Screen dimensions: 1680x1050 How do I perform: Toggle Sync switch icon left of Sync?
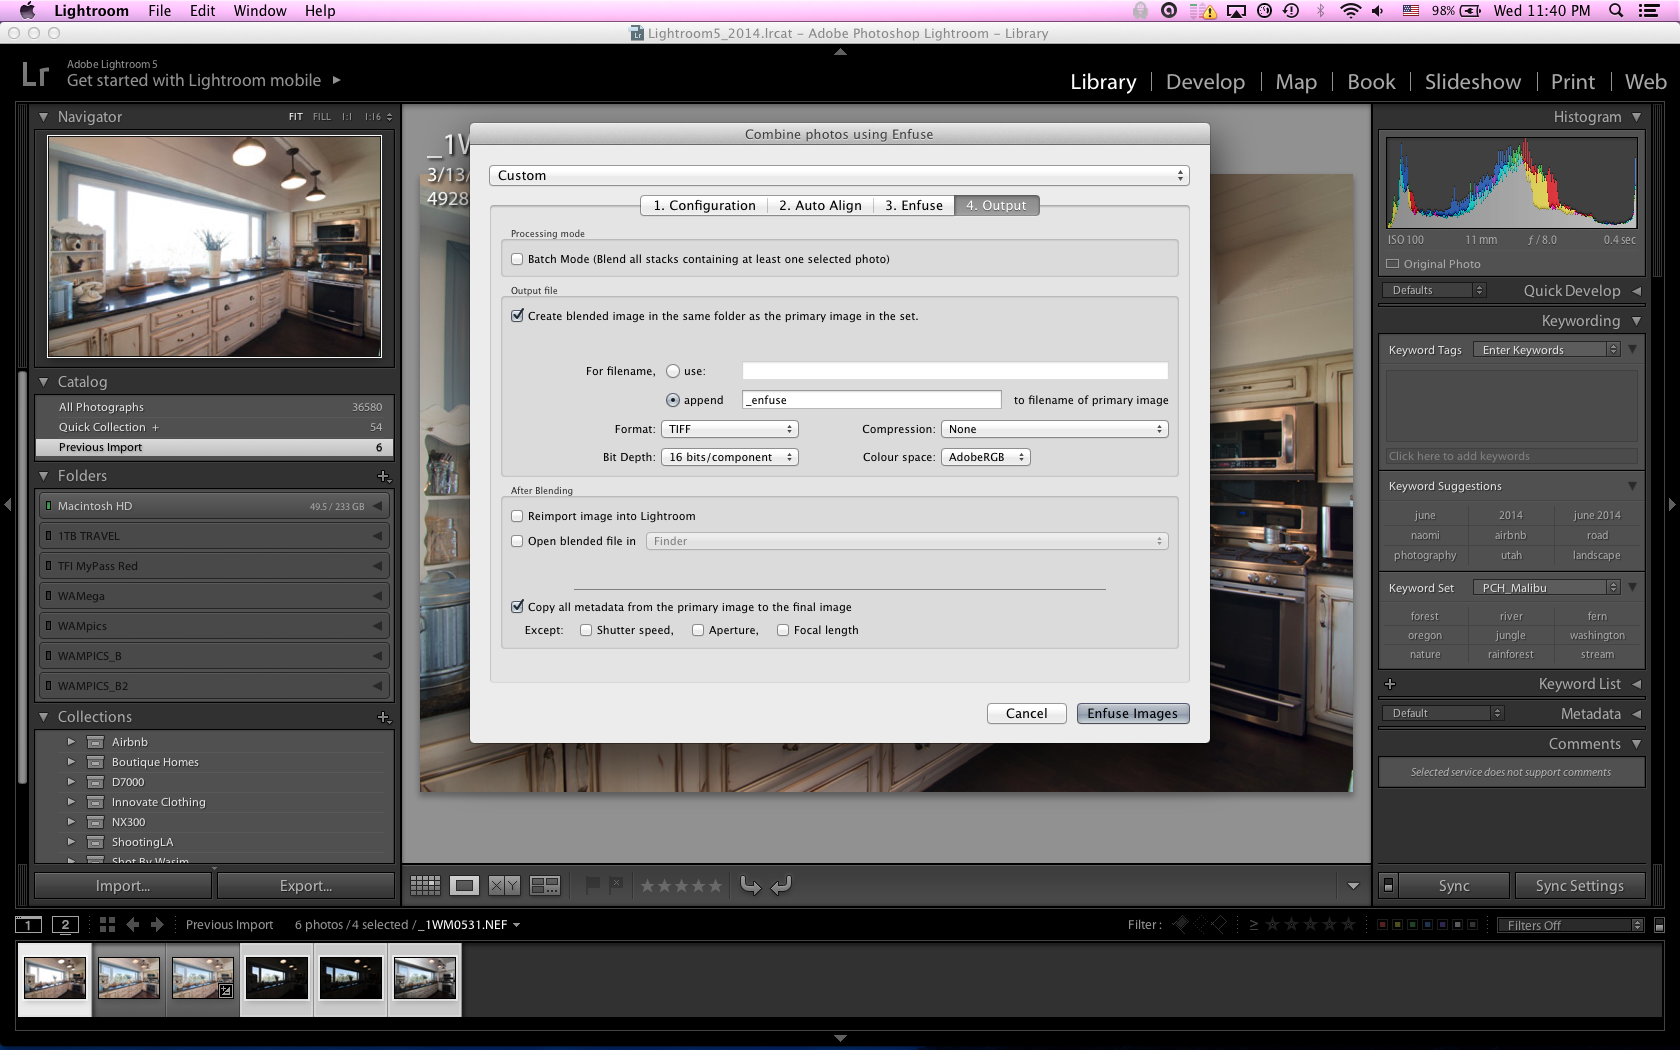point(1388,886)
